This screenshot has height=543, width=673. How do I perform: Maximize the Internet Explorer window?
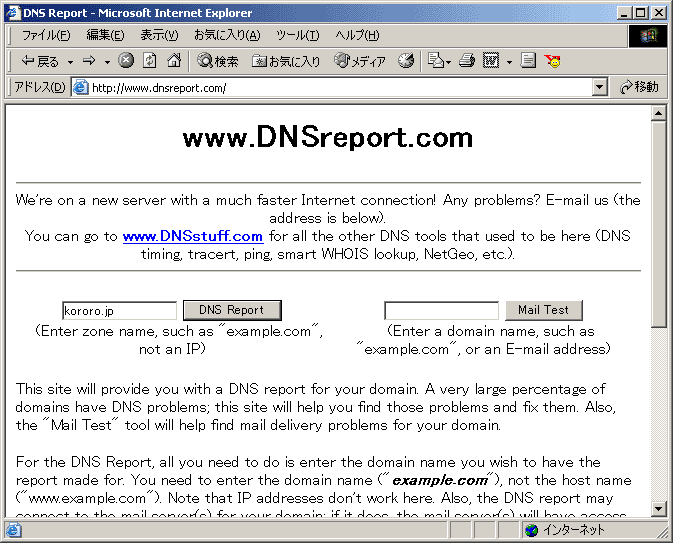(640, 13)
